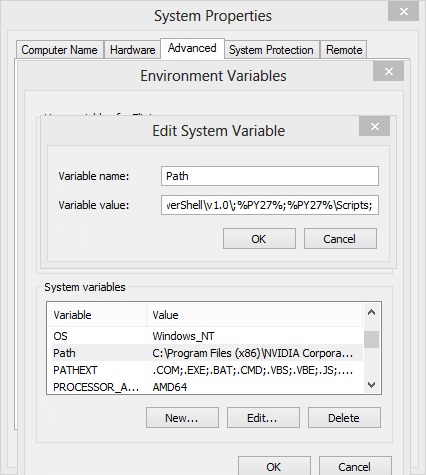The width and height of the screenshot is (426, 475).
Task: Click the Windows_NT value cell
Action: pos(183,336)
